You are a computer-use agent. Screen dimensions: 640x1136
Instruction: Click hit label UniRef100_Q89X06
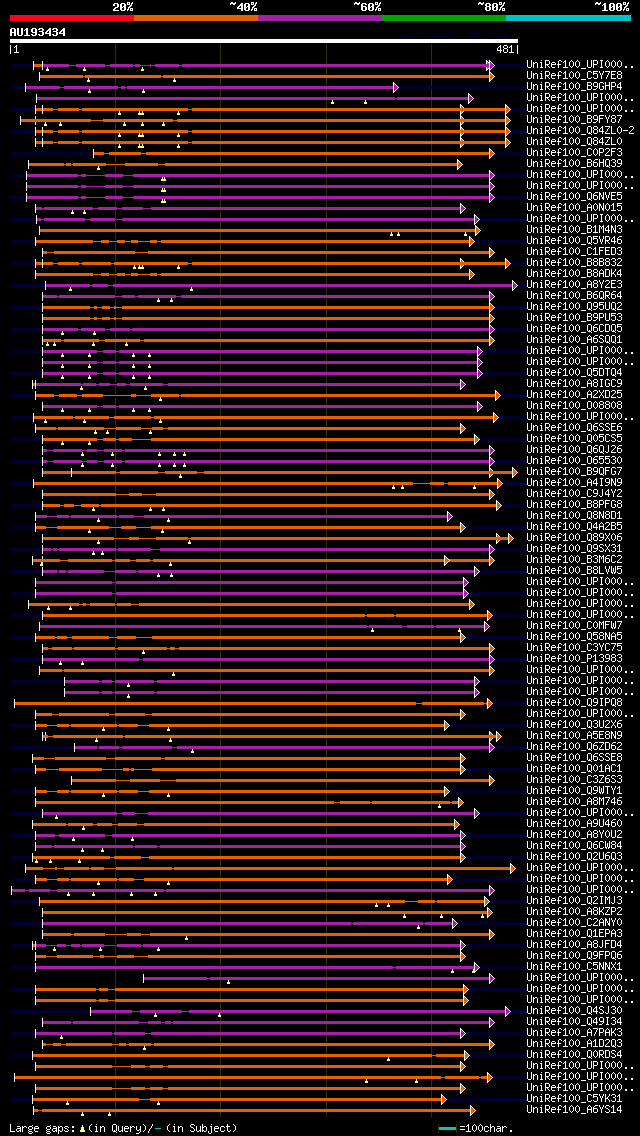[x=574, y=538]
